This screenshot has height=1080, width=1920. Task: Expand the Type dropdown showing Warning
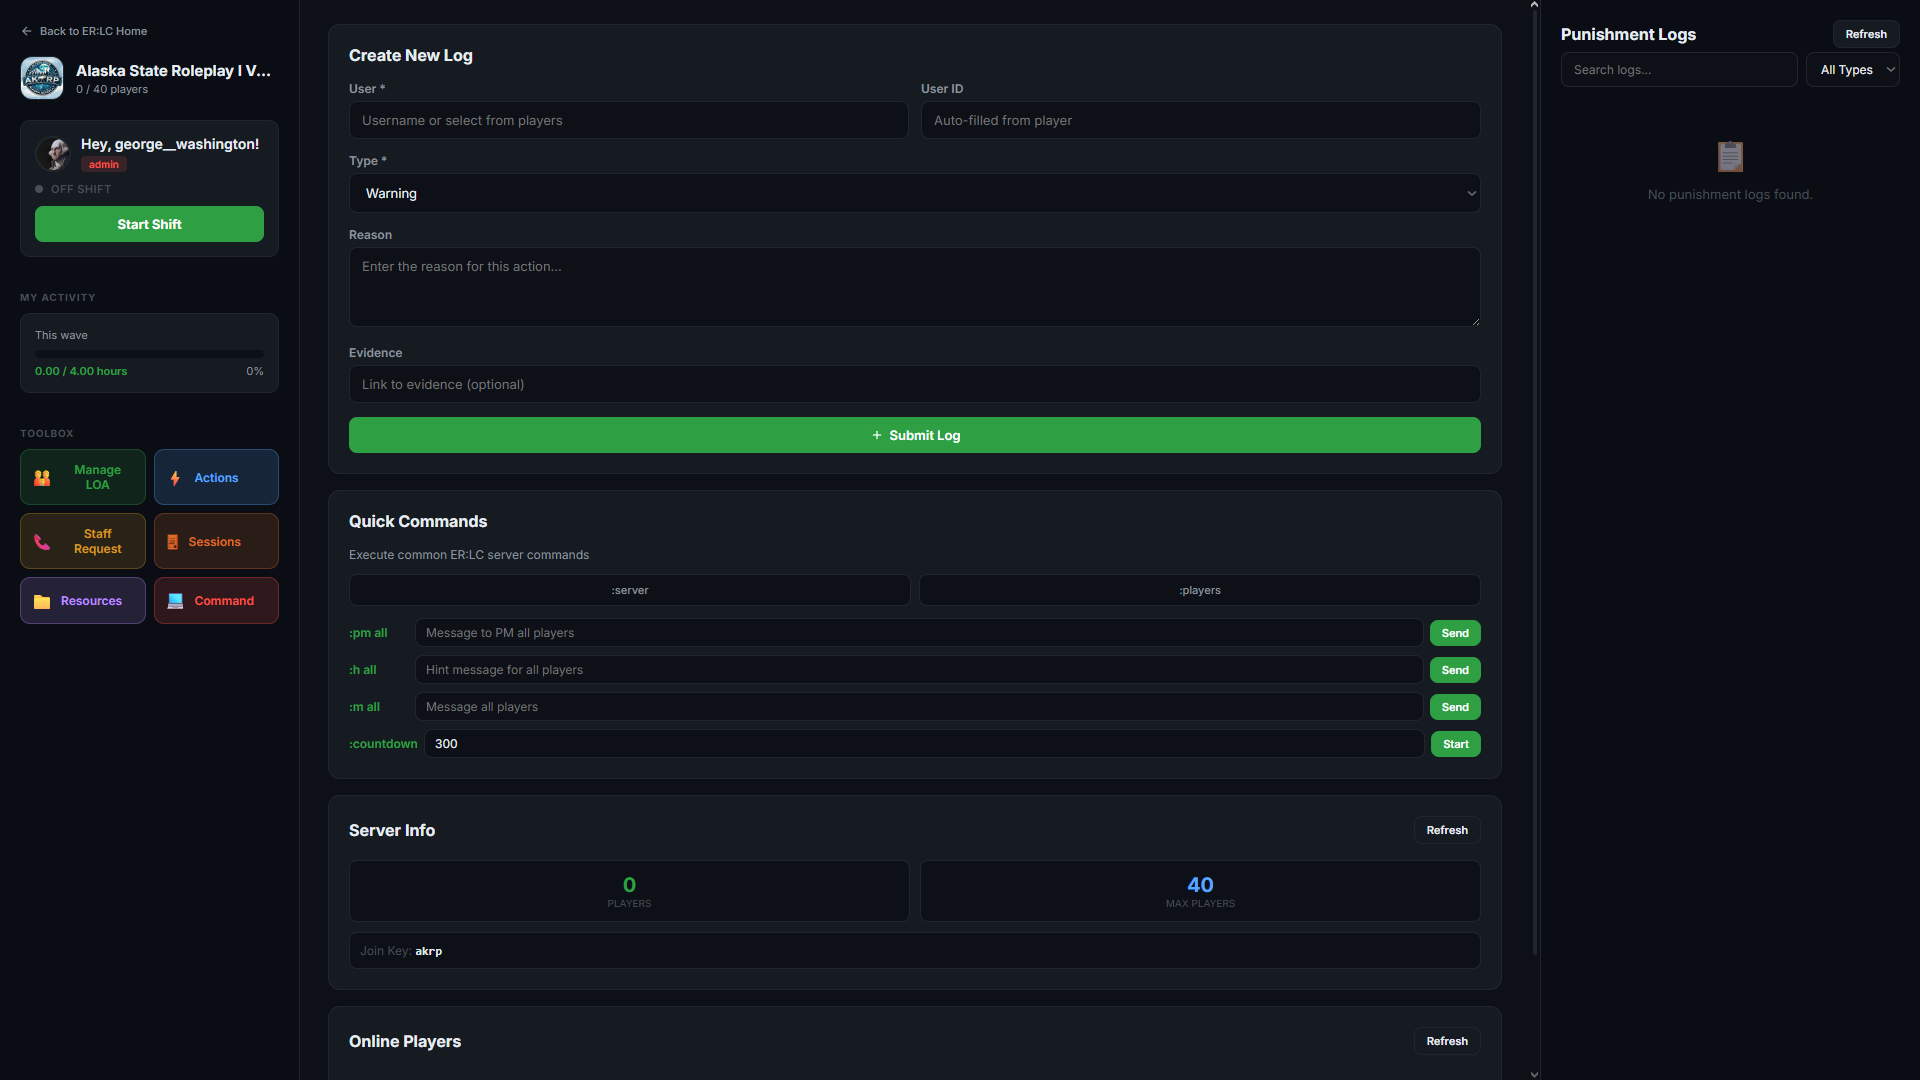pos(914,193)
